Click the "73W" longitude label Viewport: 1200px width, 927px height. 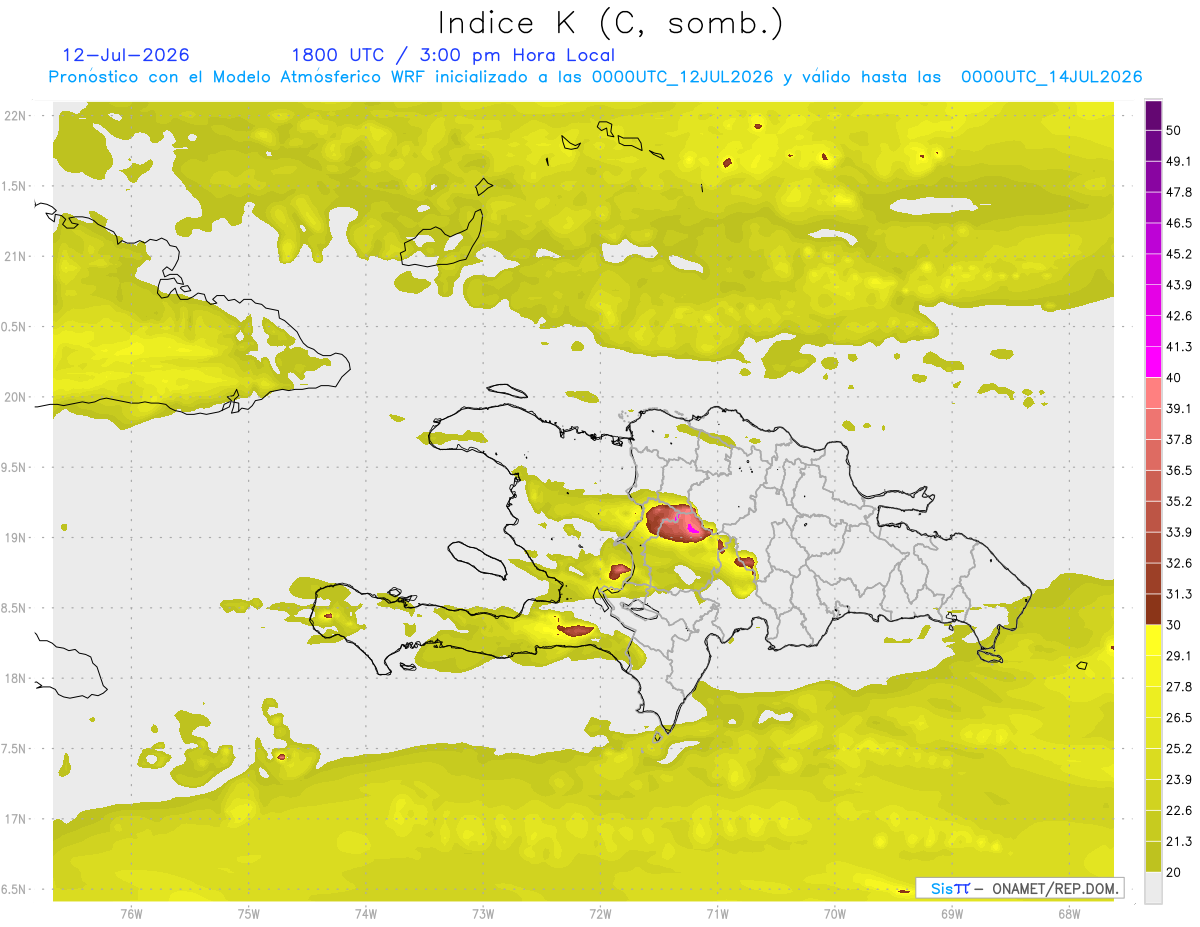[483, 913]
